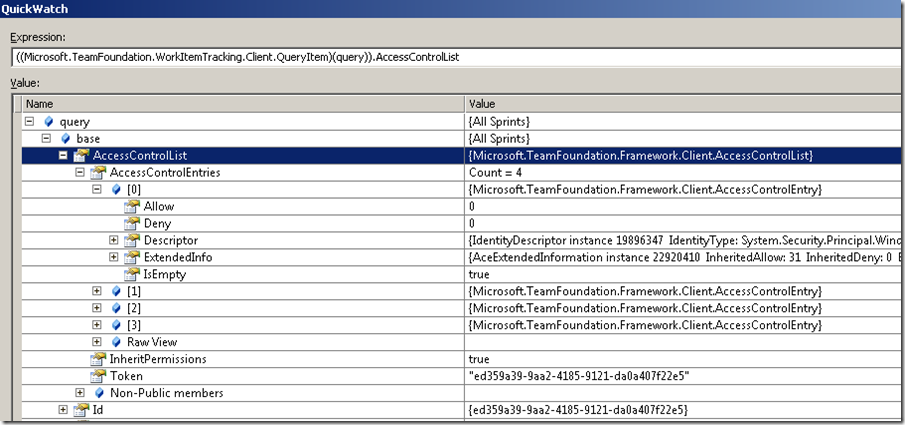Click the Name column header
905x425 pixels.
pyautogui.click(x=243, y=104)
